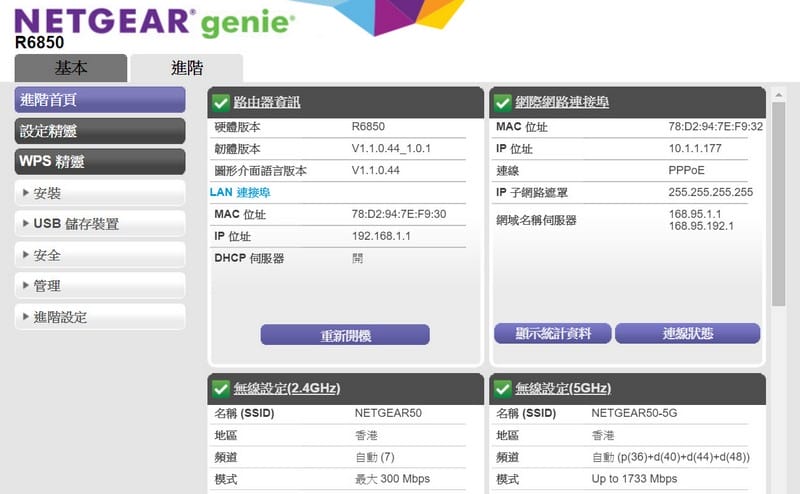Click the 重新開機 reboot button

345,335
